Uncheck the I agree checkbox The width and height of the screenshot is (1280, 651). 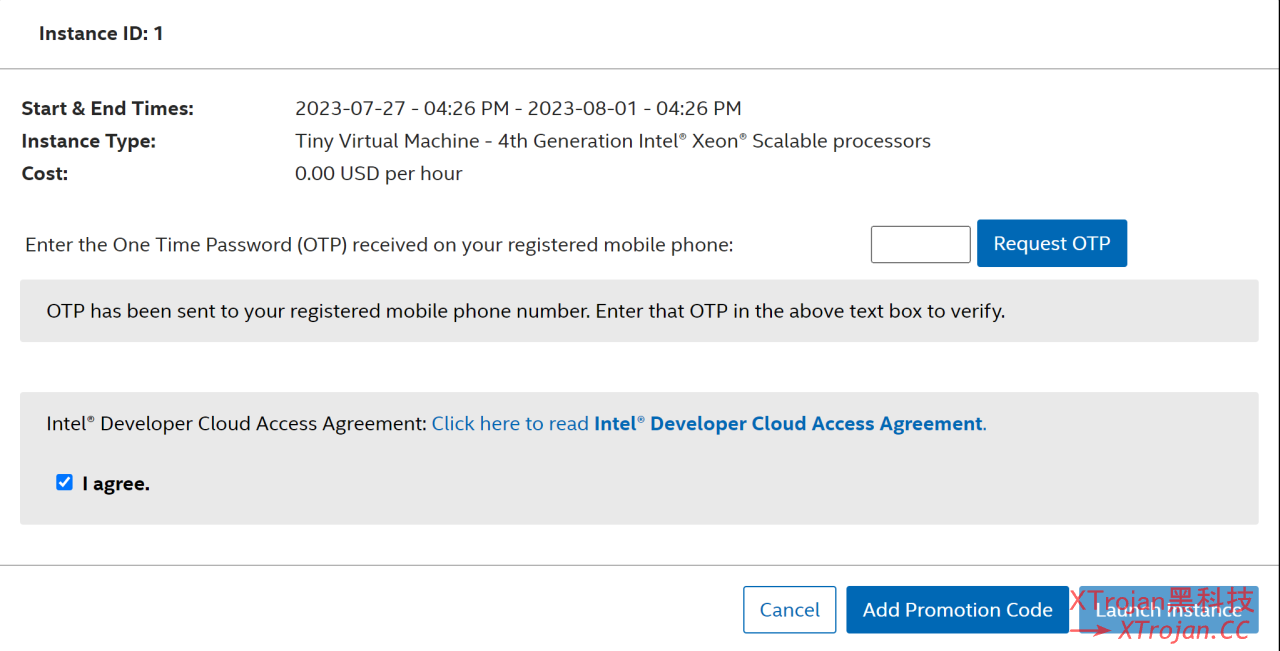point(65,483)
